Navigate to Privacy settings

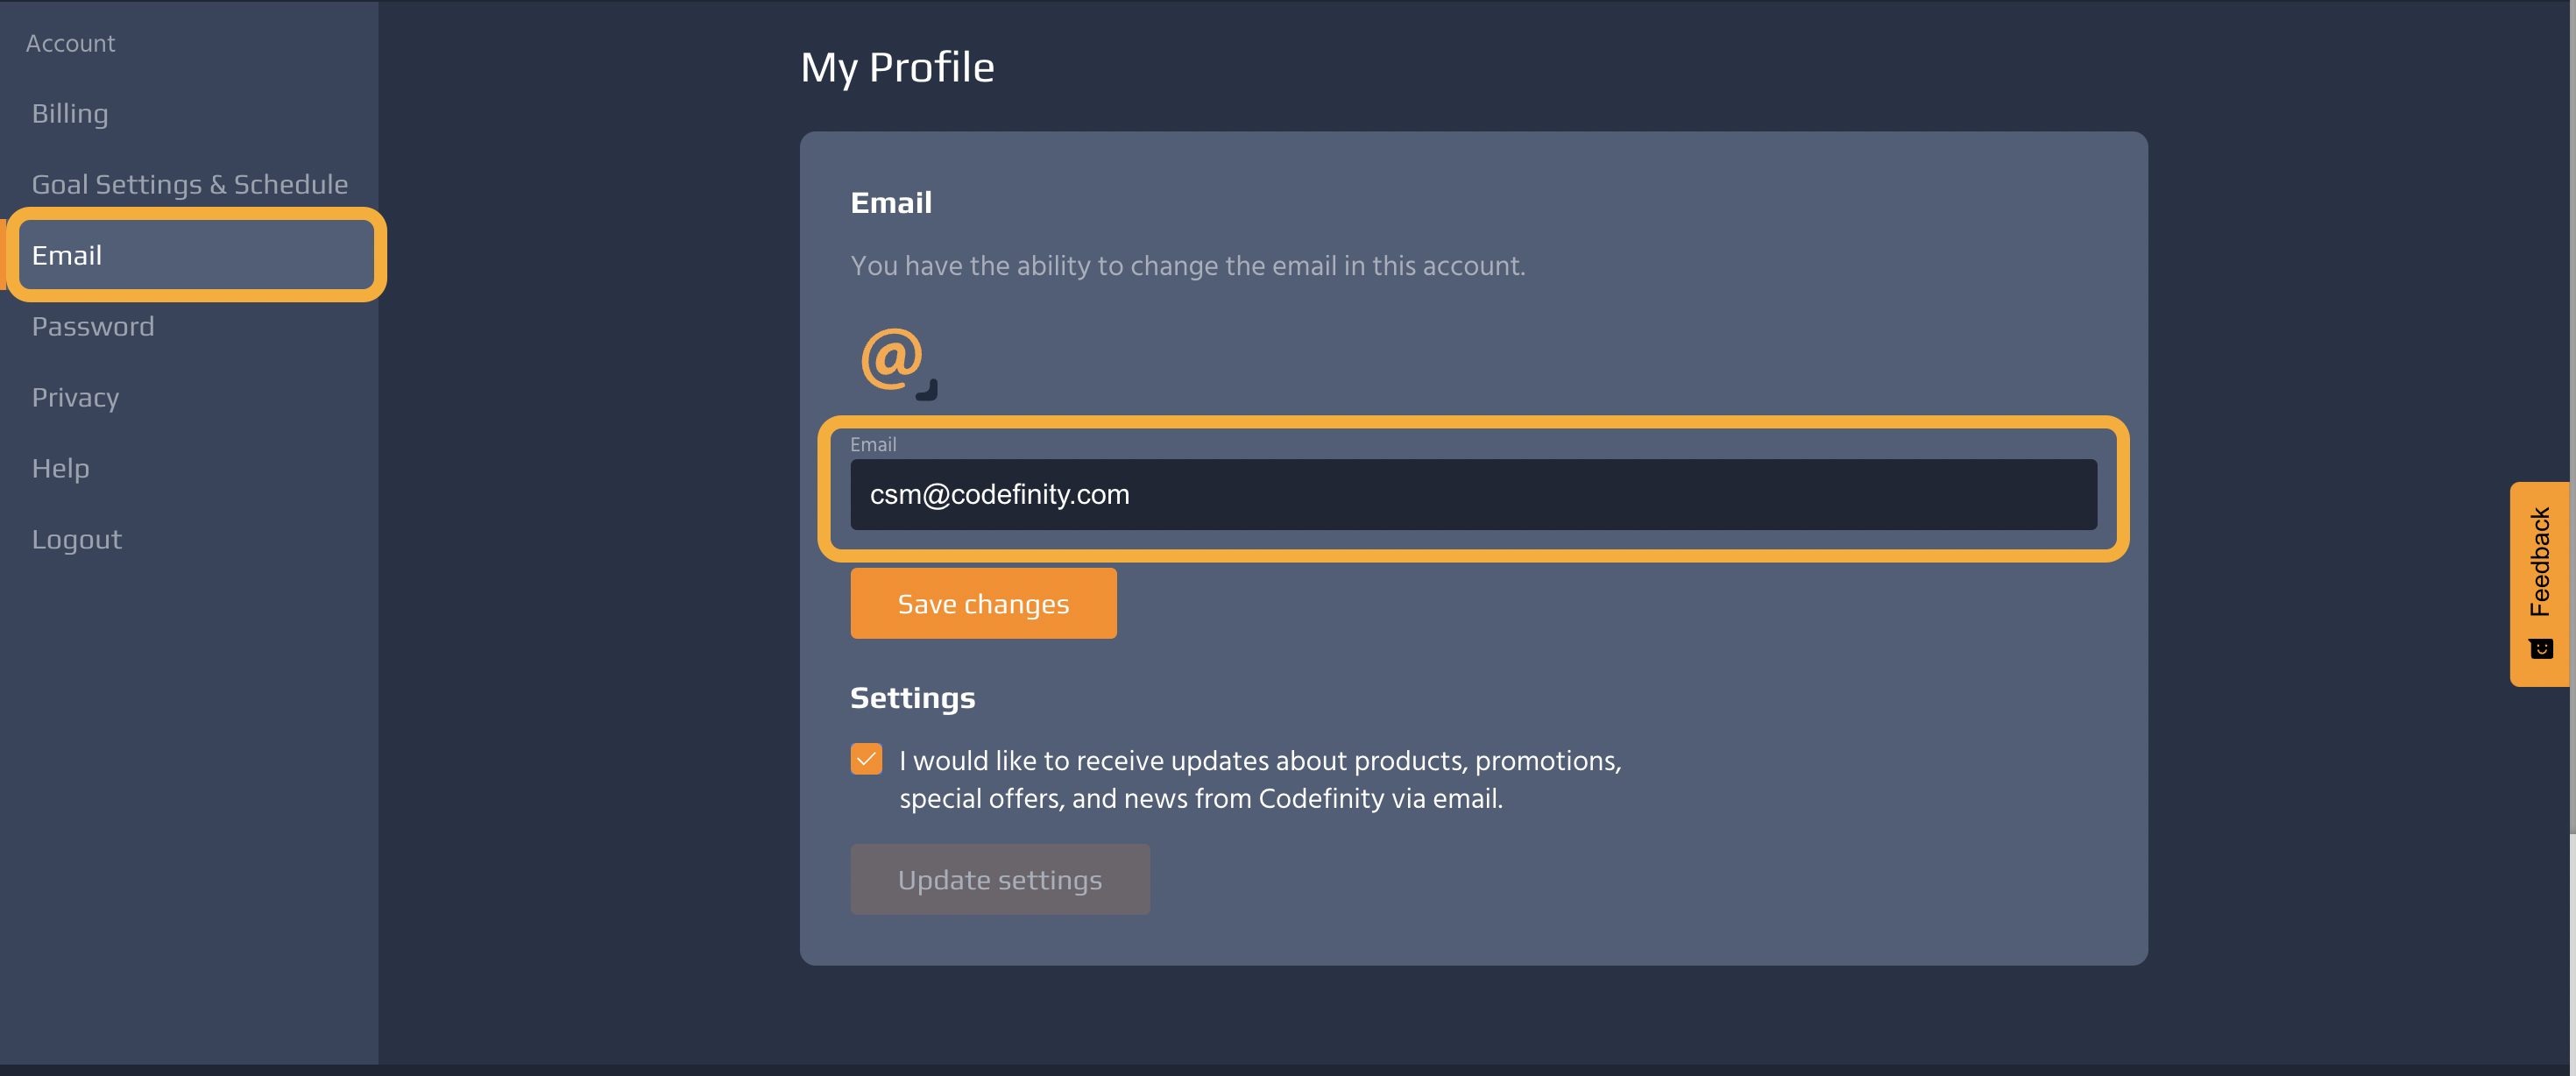tap(75, 398)
